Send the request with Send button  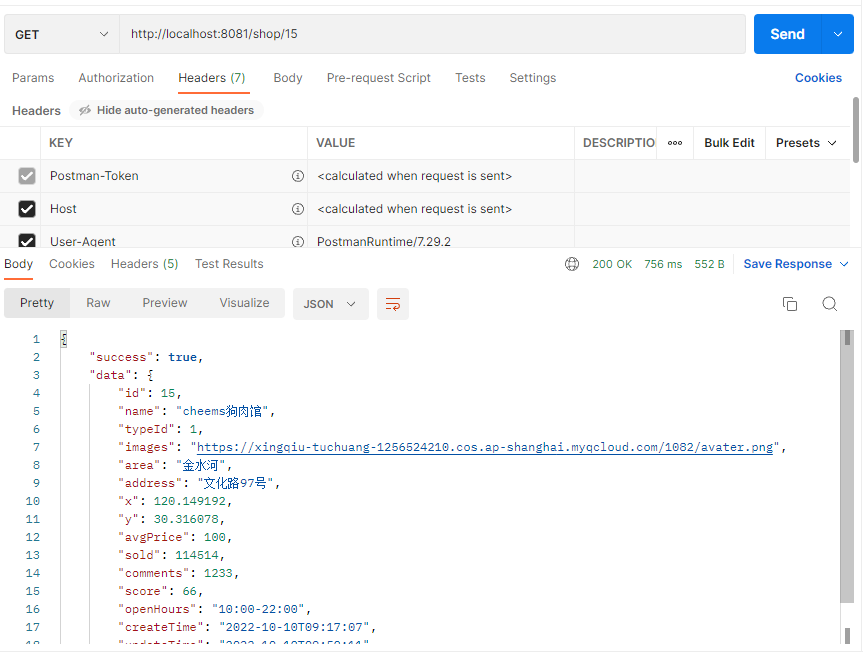pyautogui.click(x=787, y=34)
